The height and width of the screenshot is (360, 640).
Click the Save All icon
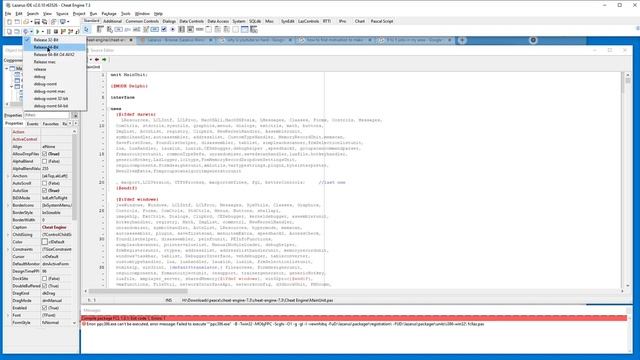(44, 22)
